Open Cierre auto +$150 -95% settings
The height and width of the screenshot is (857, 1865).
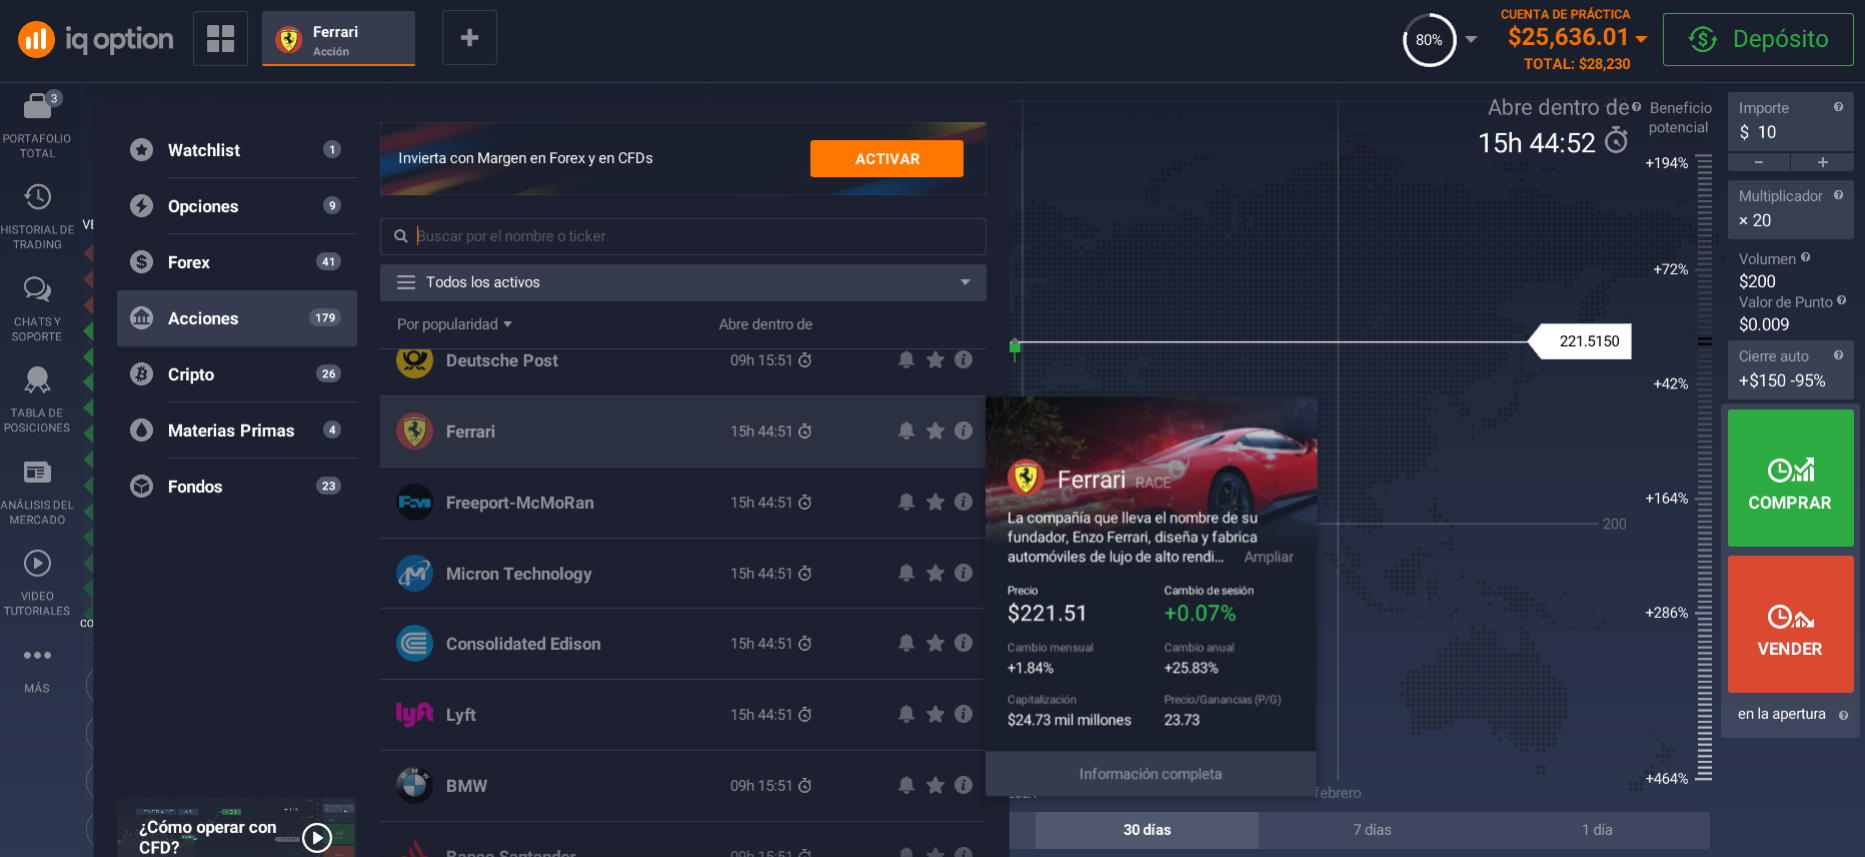point(1790,369)
